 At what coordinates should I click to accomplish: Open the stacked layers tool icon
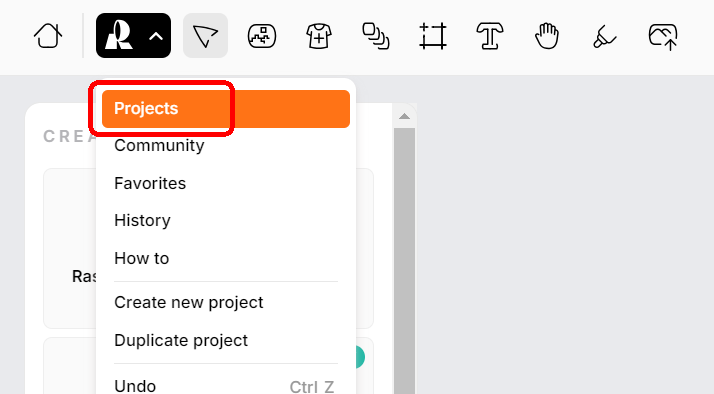(376, 36)
